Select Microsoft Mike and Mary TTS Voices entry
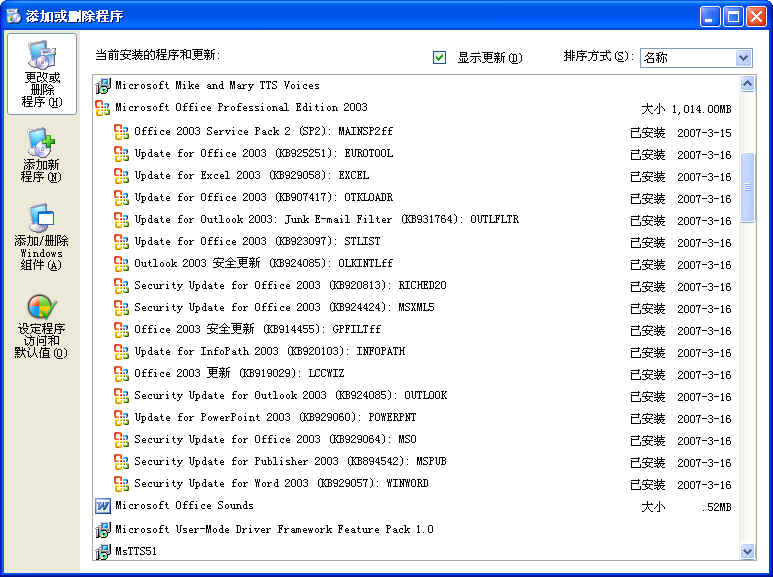The width and height of the screenshot is (773, 577). click(217, 85)
